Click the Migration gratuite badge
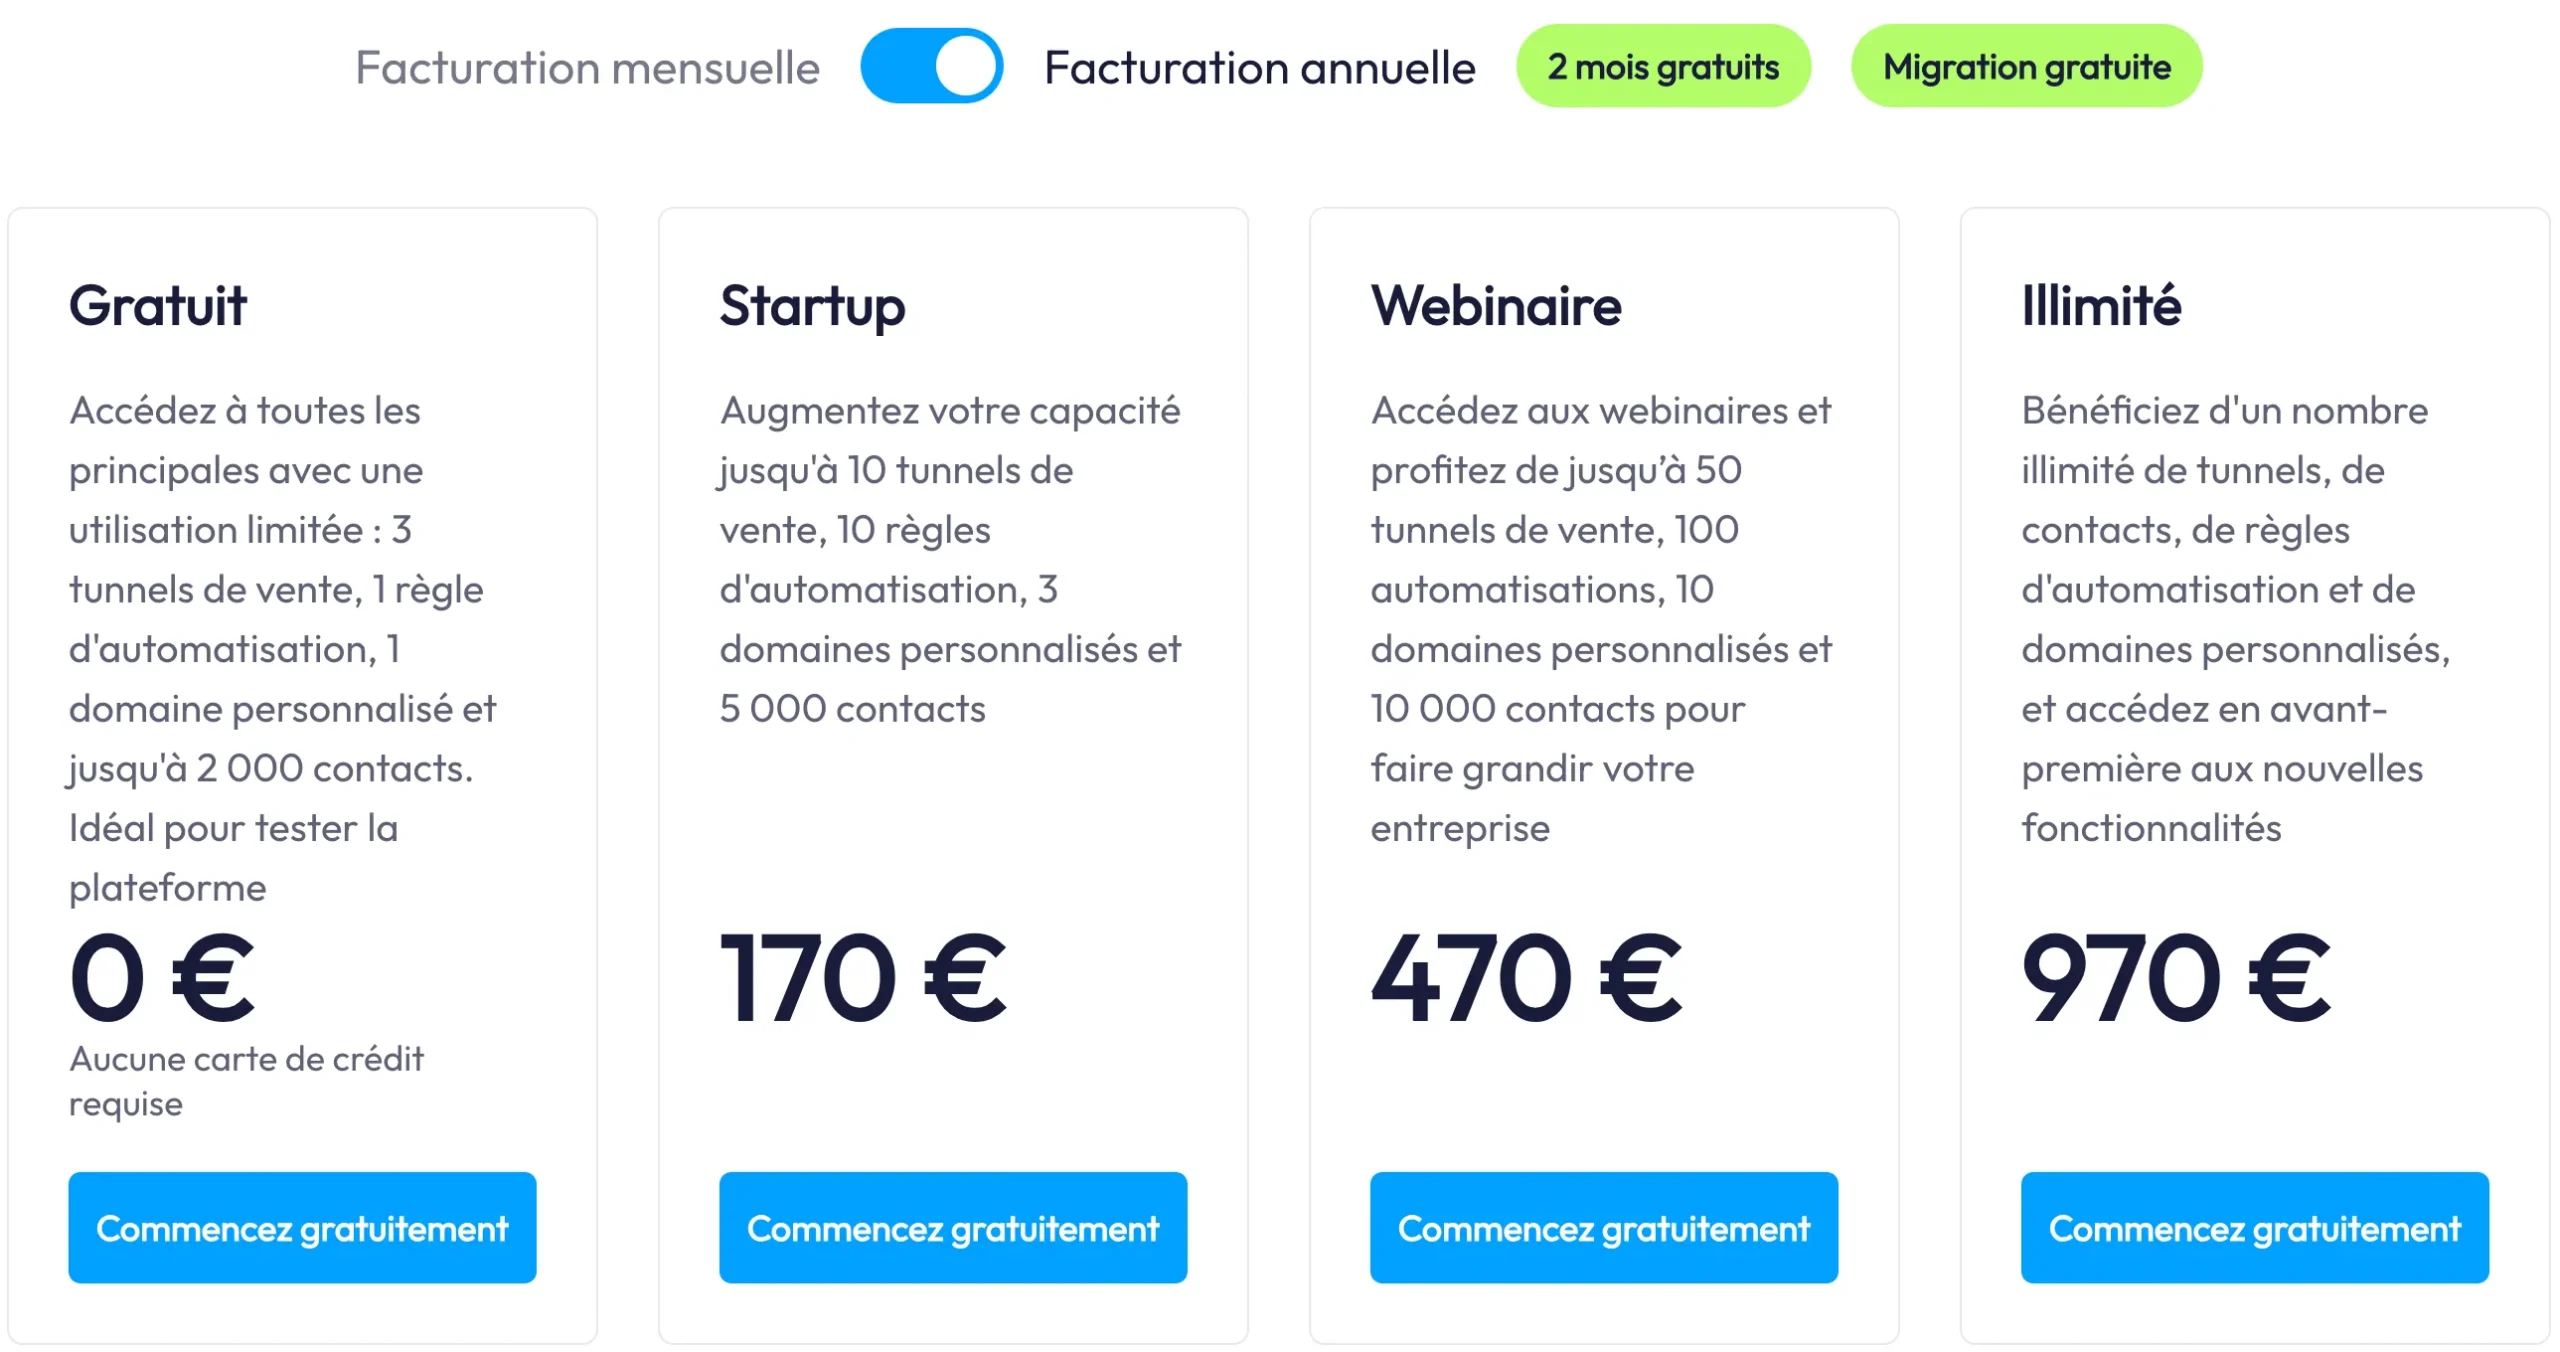Screen dimensions: 2560x1352 (2026, 66)
